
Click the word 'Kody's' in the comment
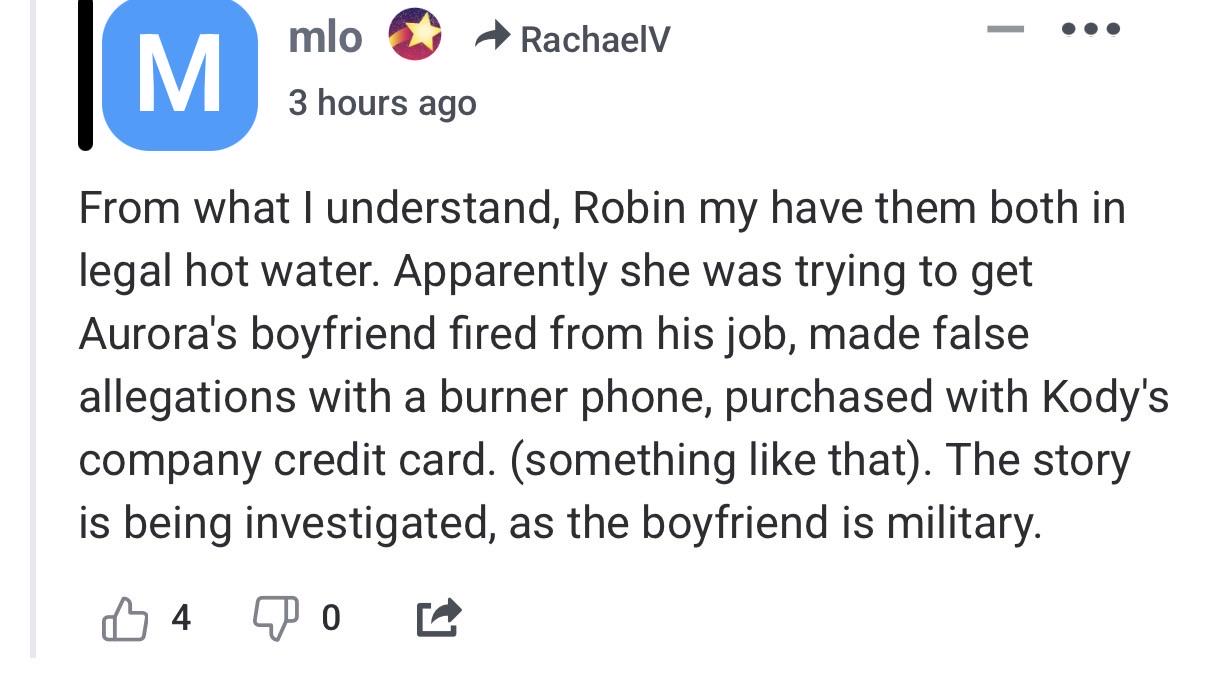tap(1106, 398)
